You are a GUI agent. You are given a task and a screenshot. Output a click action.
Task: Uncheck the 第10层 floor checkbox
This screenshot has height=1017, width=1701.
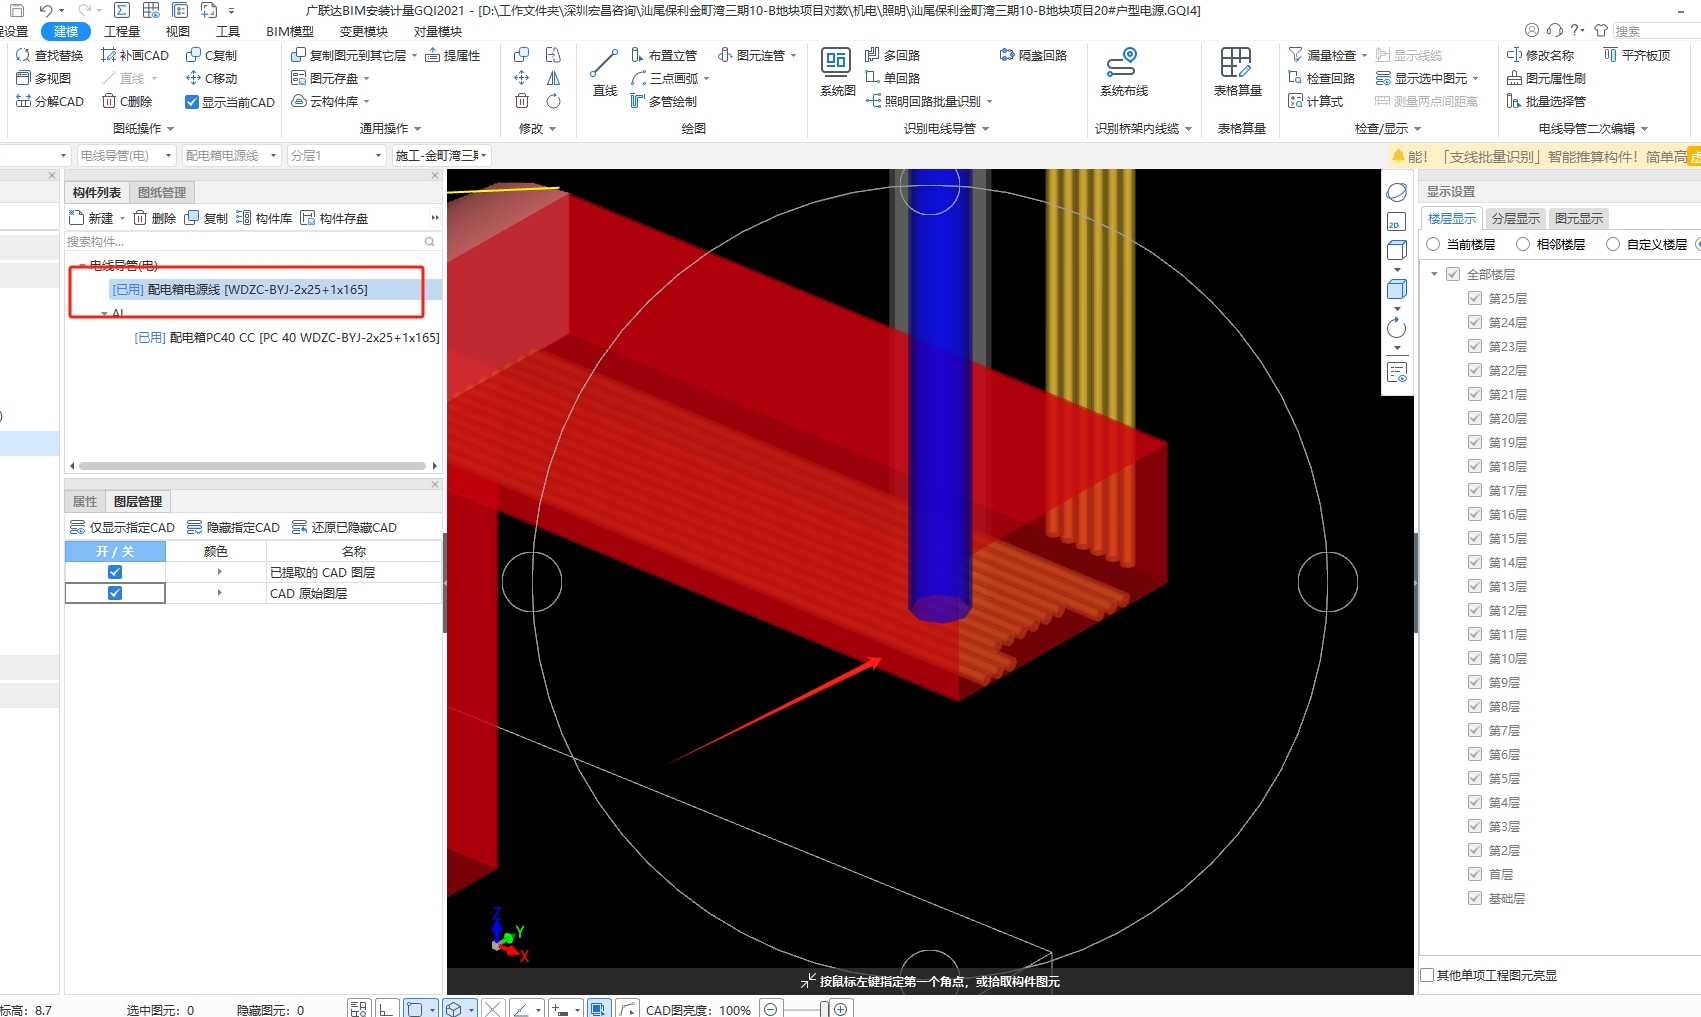1475,658
